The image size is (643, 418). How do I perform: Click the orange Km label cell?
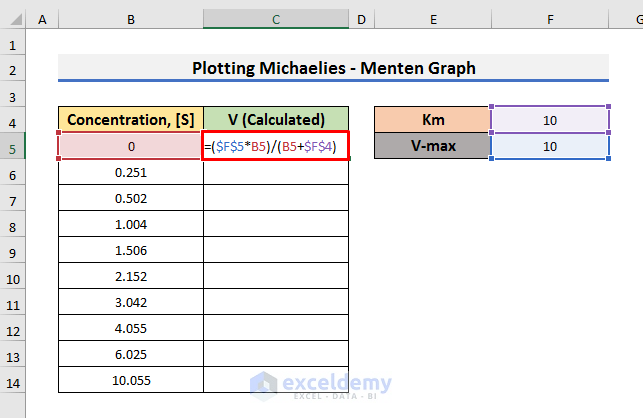[432, 120]
